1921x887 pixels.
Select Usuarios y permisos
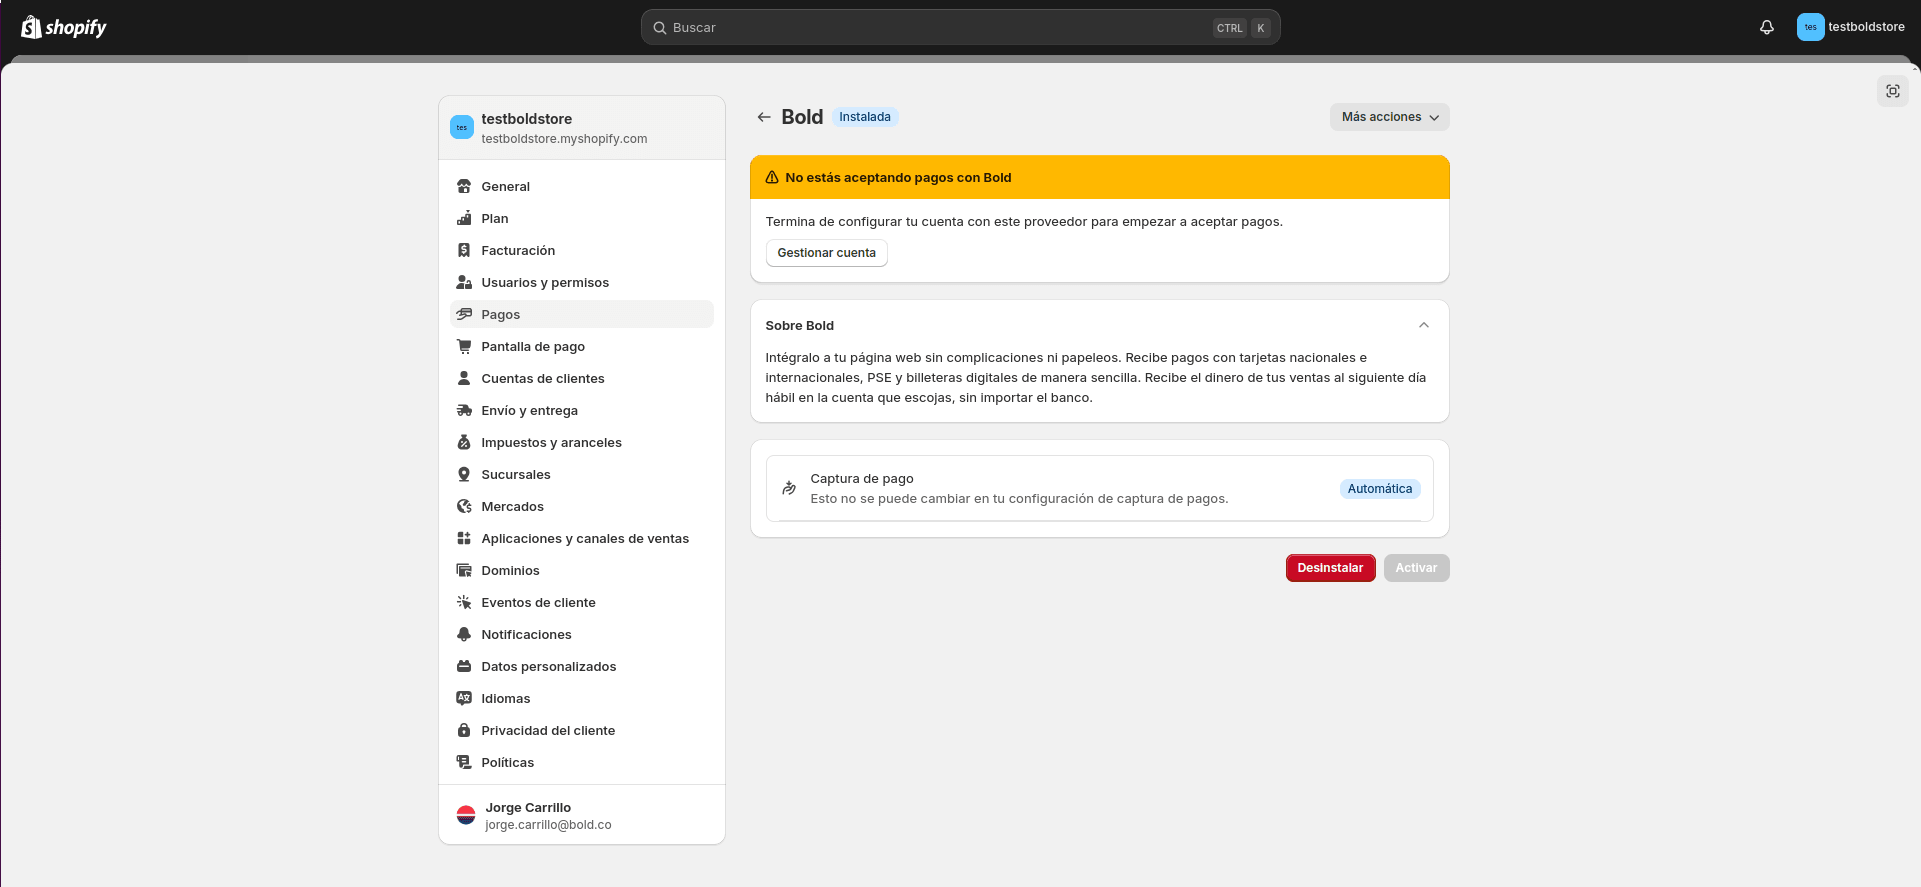click(x=582, y=282)
